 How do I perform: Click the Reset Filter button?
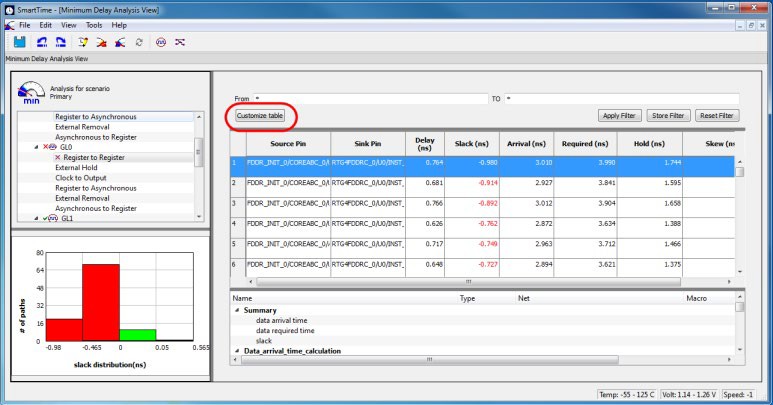(x=716, y=116)
